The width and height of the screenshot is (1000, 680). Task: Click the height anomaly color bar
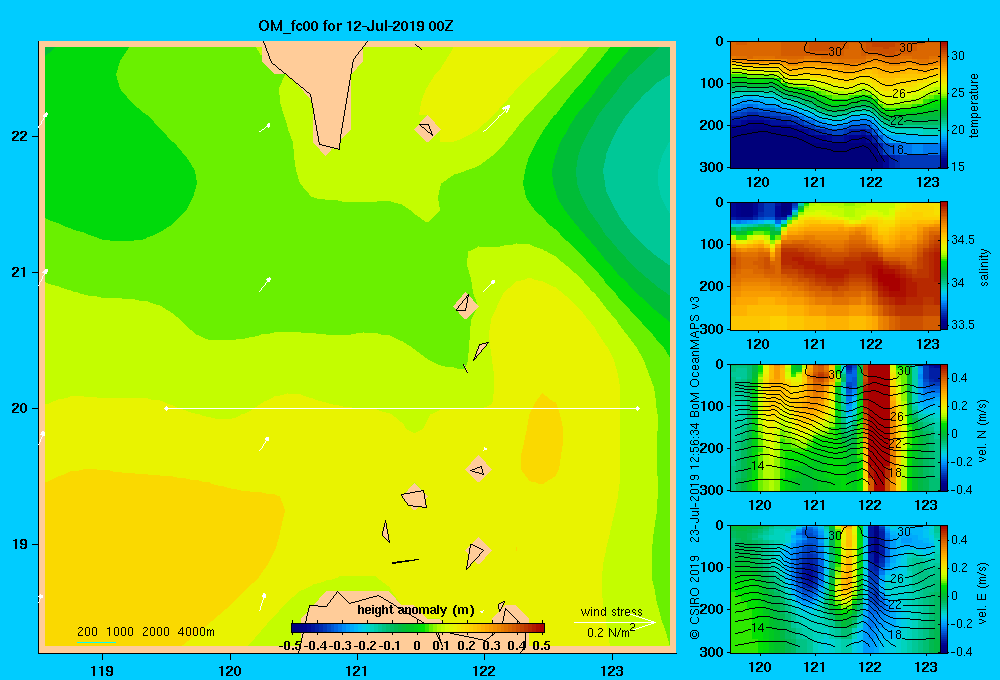[418, 628]
